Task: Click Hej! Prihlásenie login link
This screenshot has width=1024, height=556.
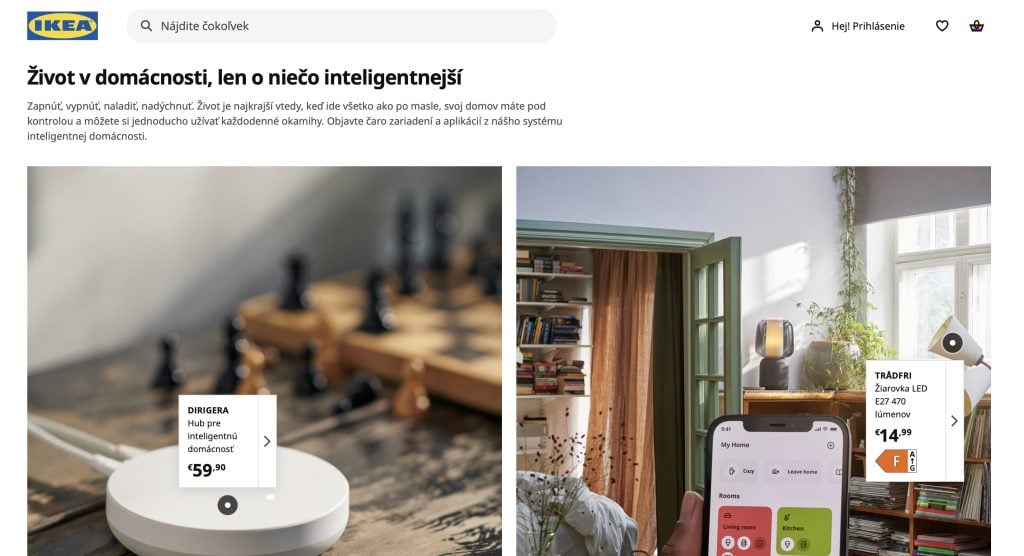Action: (x=867, y=26)
